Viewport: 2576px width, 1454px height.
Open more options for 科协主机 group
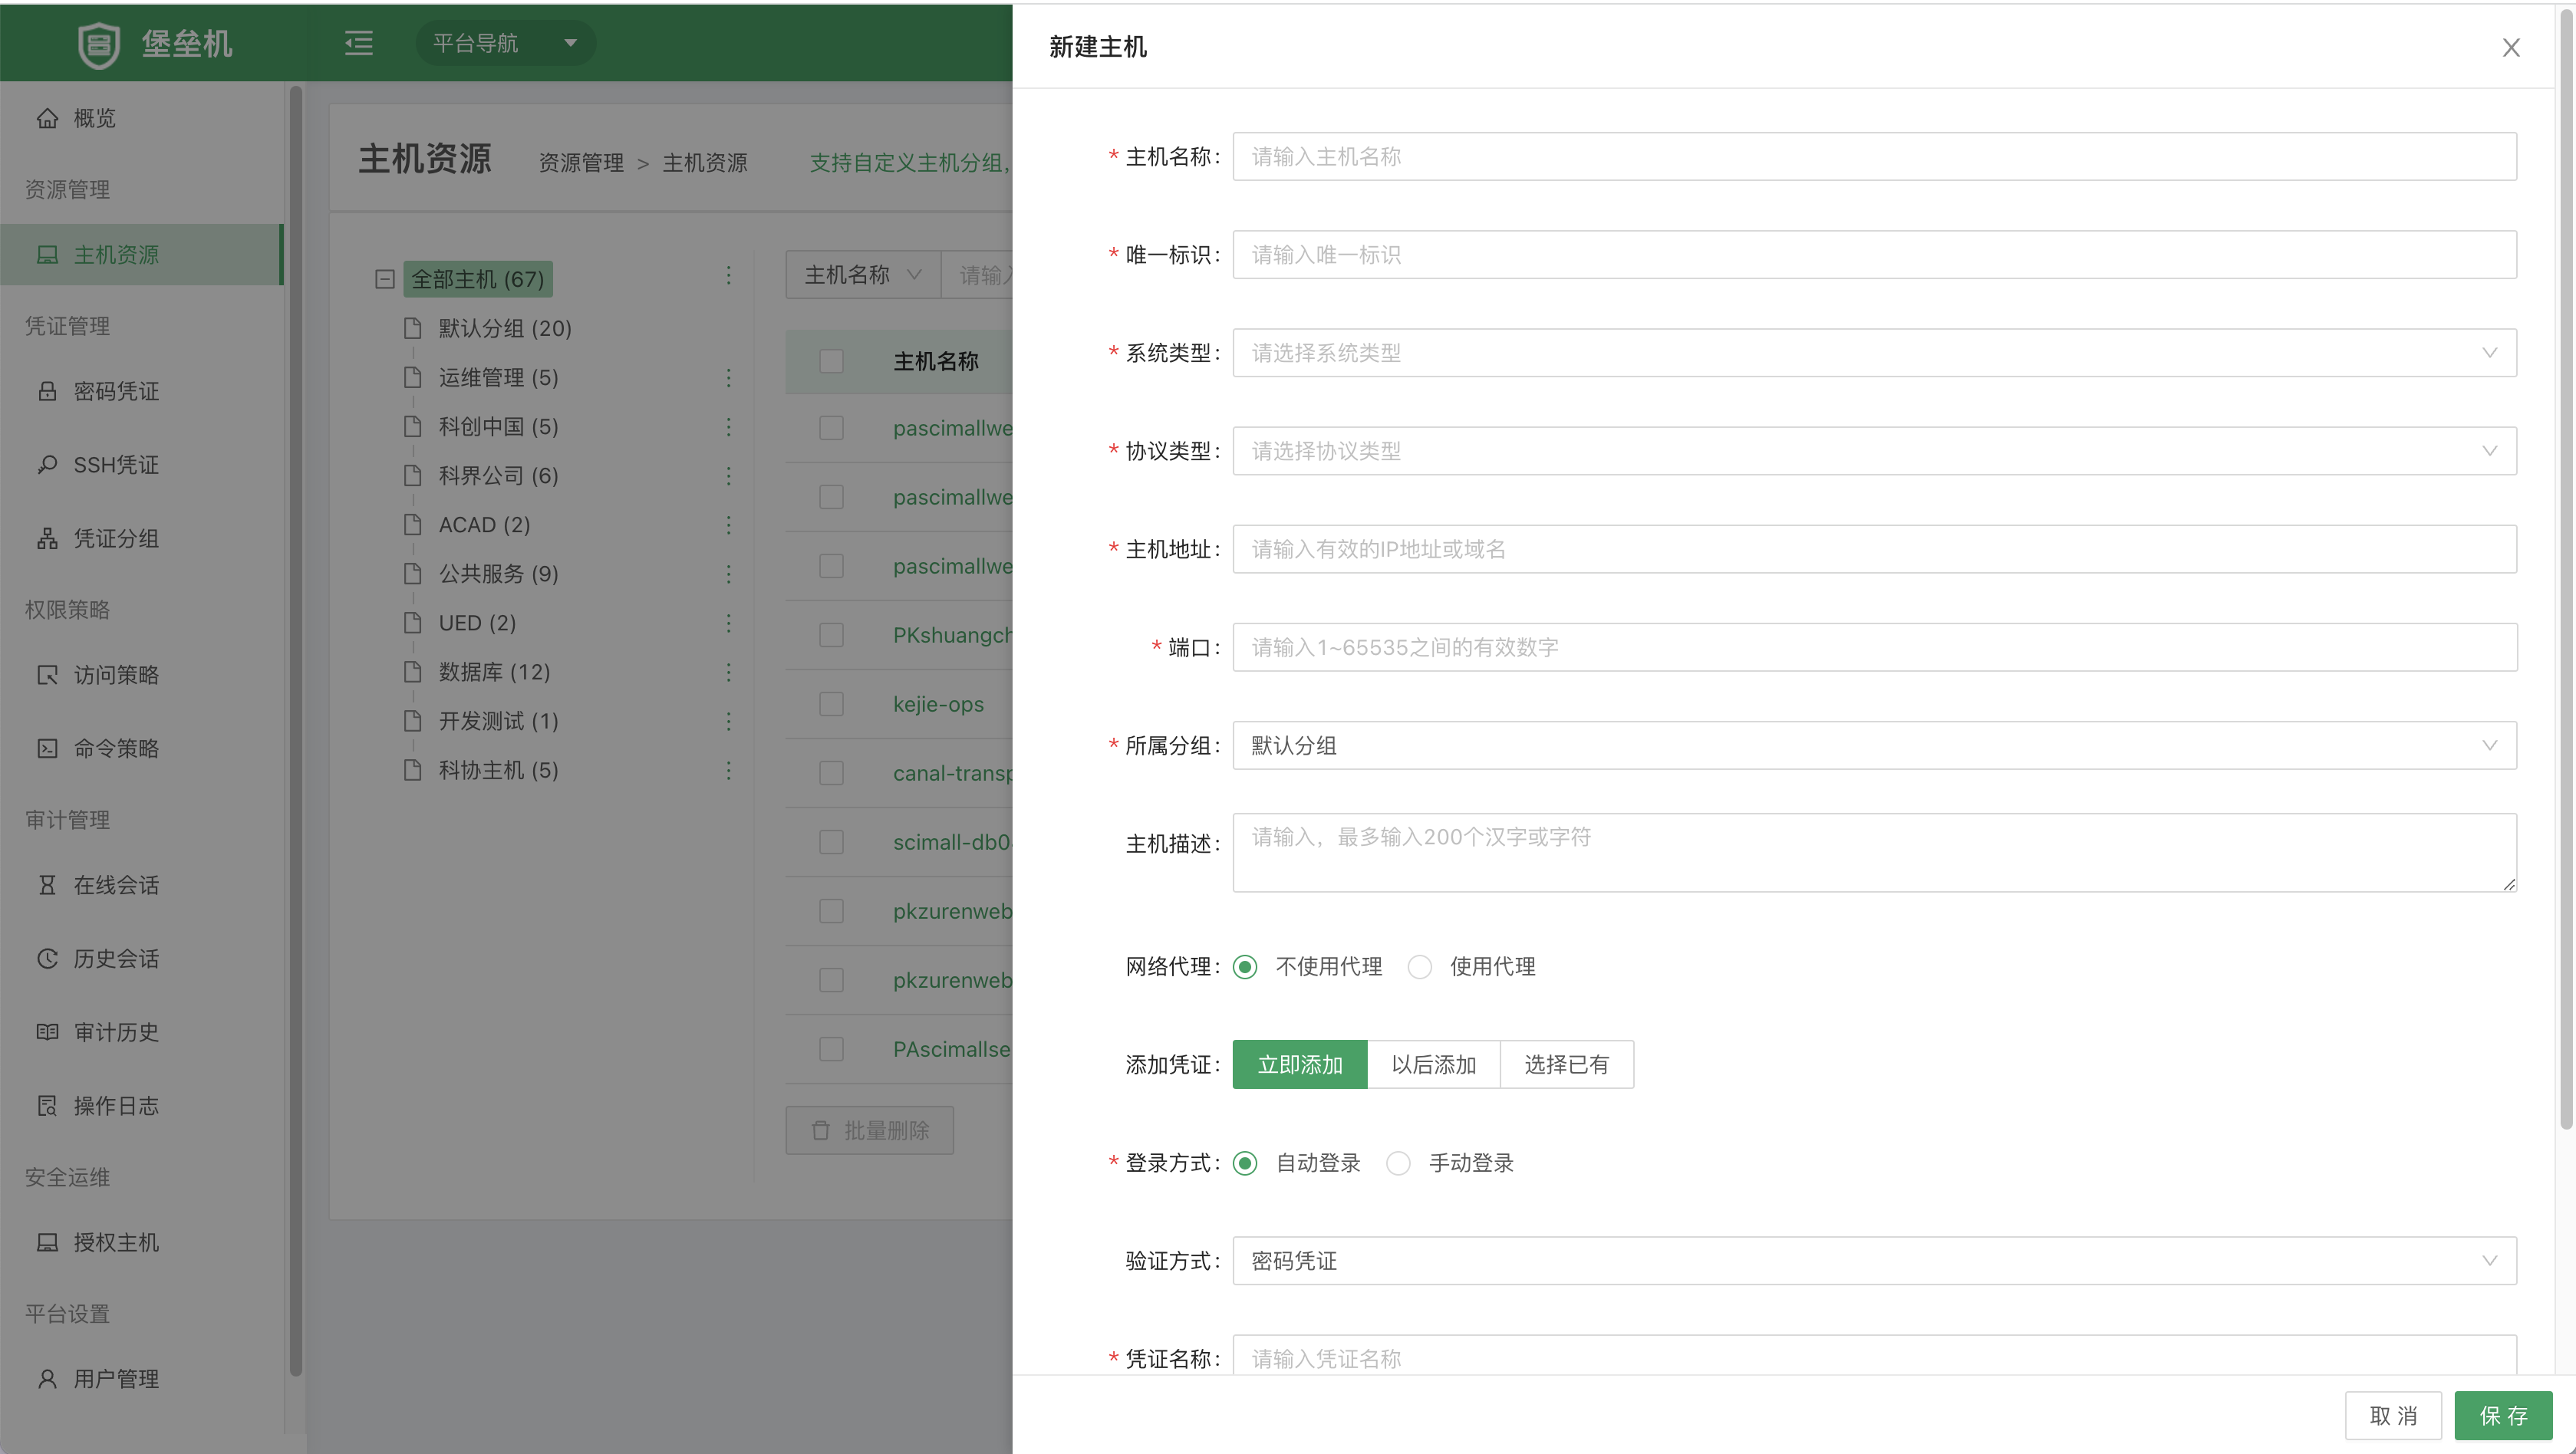click(728, 770)
